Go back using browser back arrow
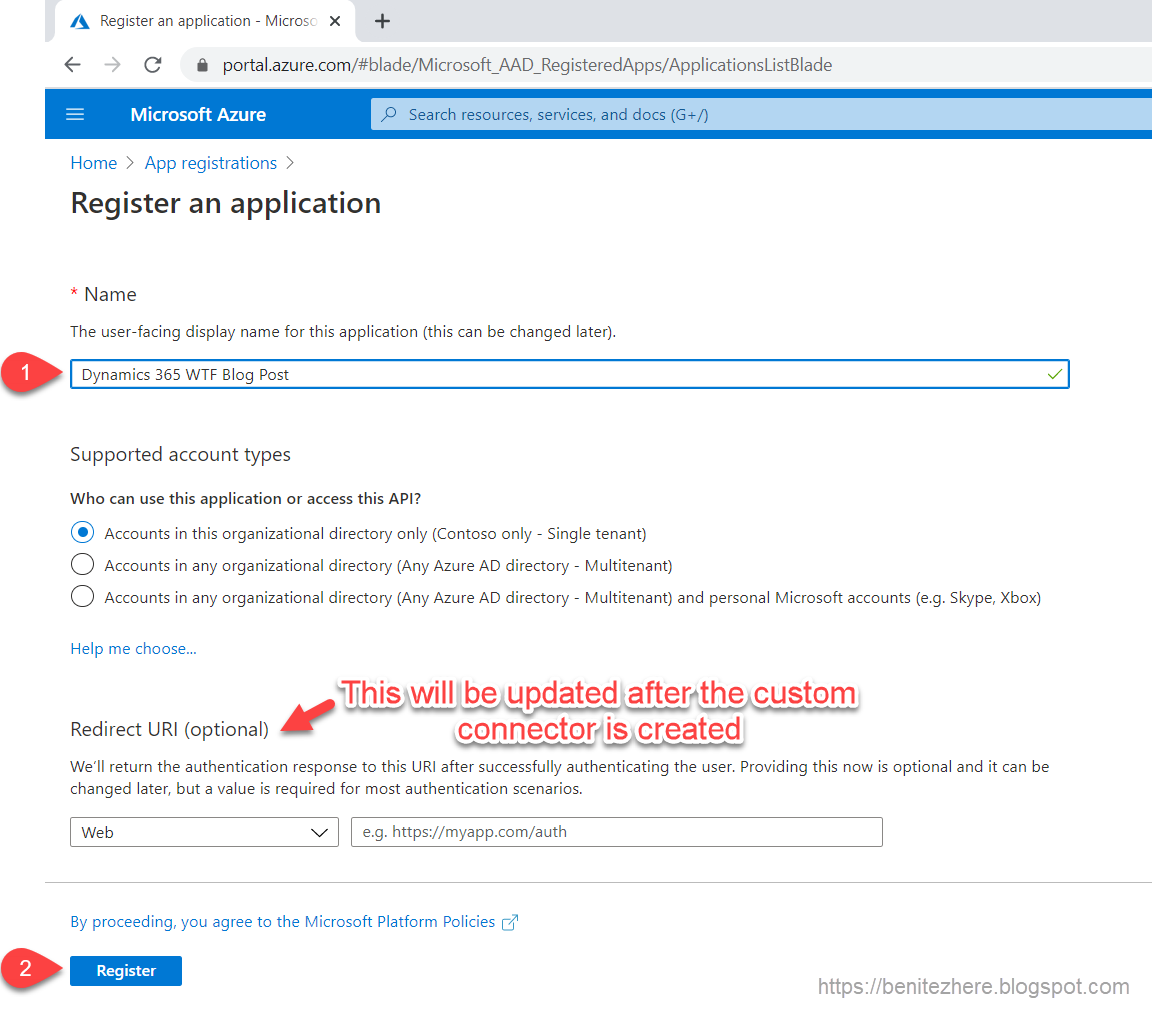Image resolution: width=1152 pixels, height=1010 pixels. tap(72, 65)
